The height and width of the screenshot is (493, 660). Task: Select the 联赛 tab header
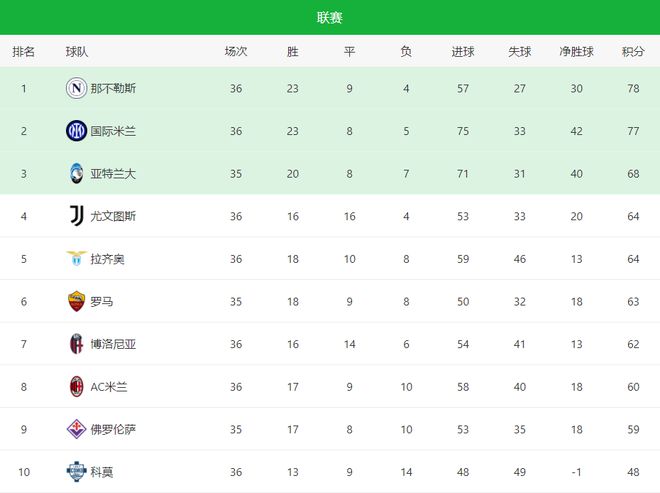(330, 17)
